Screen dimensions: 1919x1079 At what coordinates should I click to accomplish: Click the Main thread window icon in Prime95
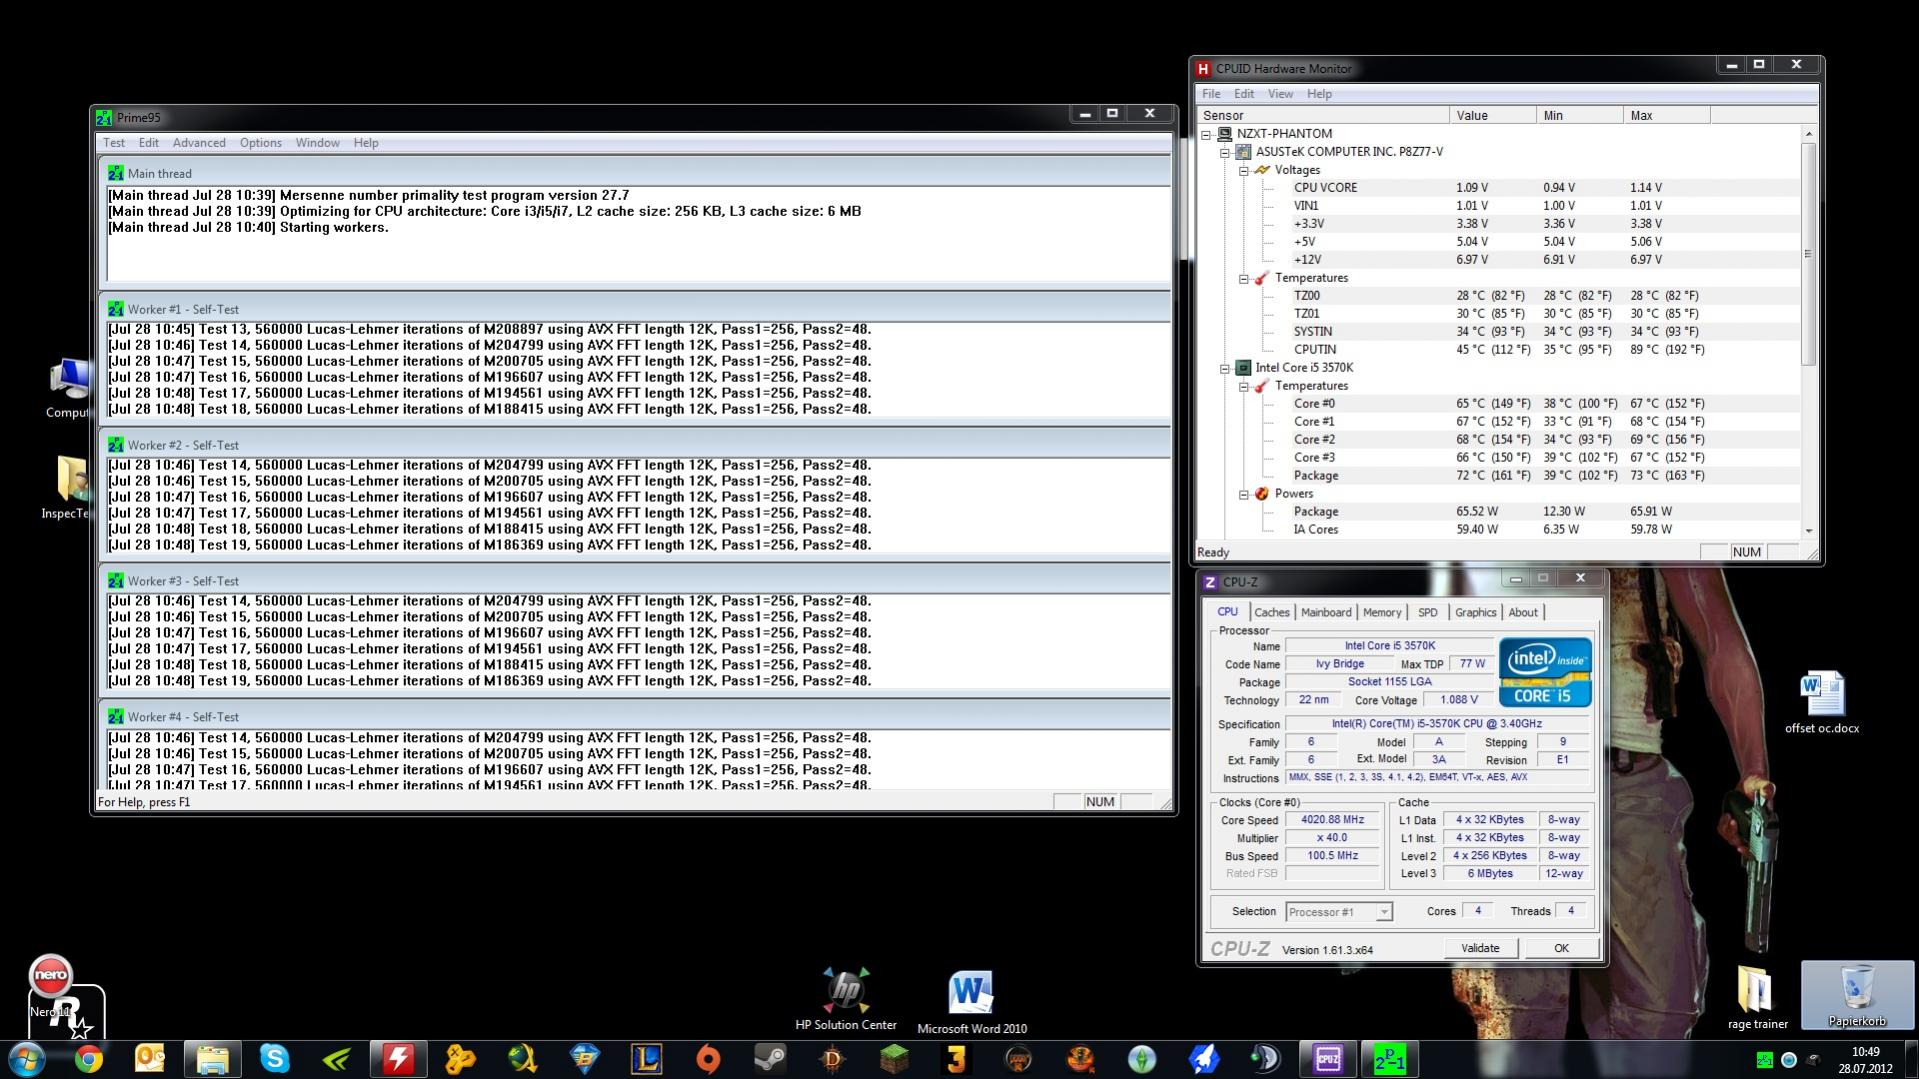click(x=116, y=173)
